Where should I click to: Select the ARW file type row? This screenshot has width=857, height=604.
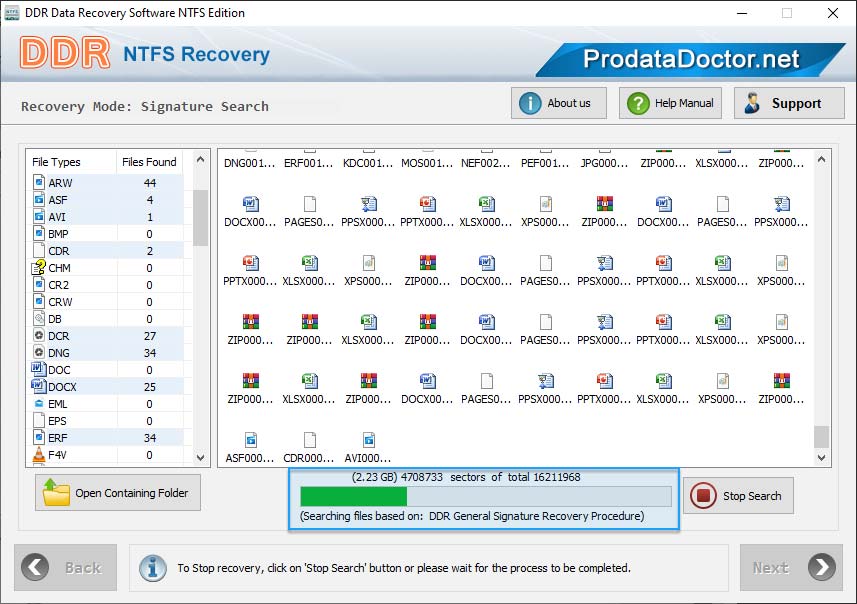107,183
